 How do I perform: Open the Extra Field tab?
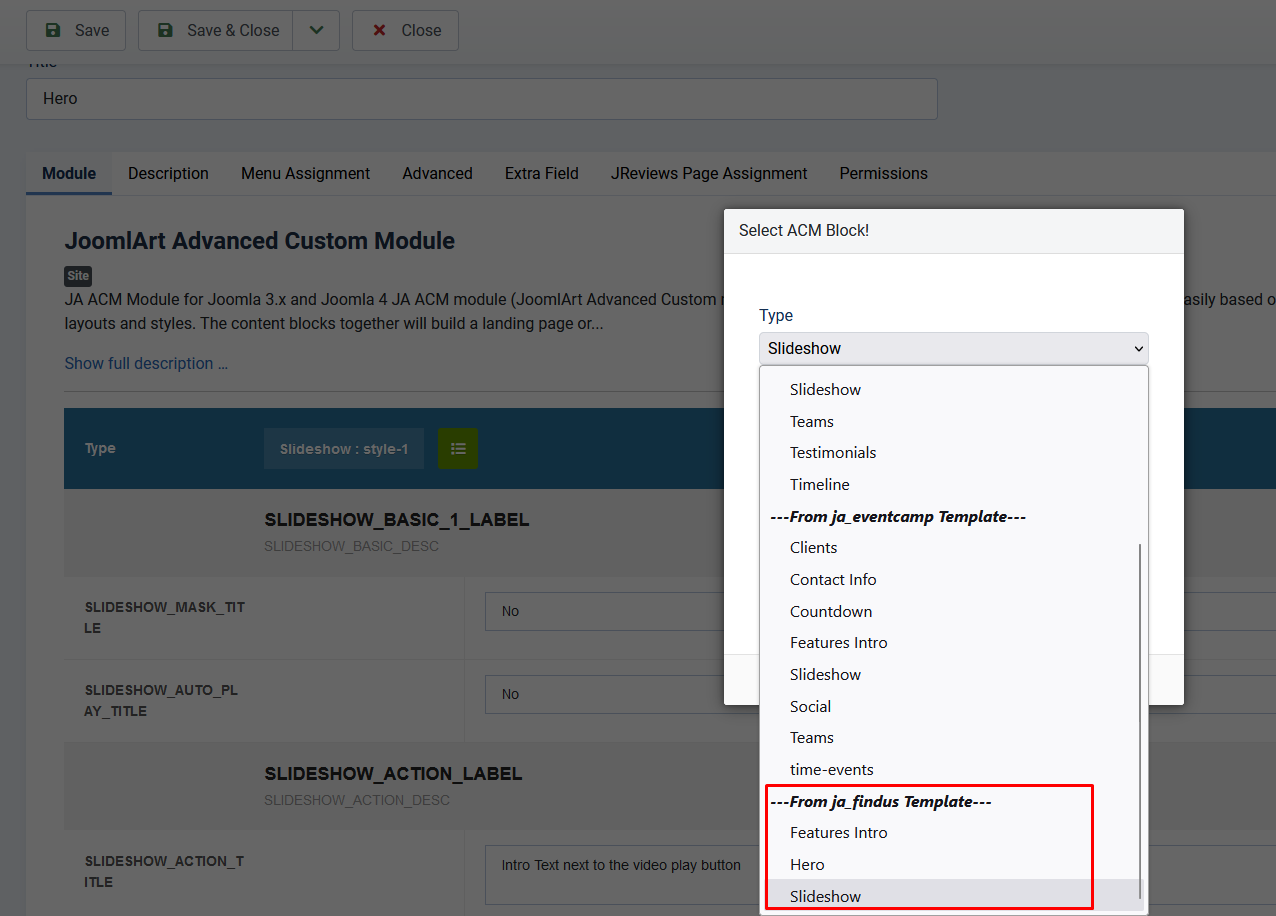click(x=541, y=173)
